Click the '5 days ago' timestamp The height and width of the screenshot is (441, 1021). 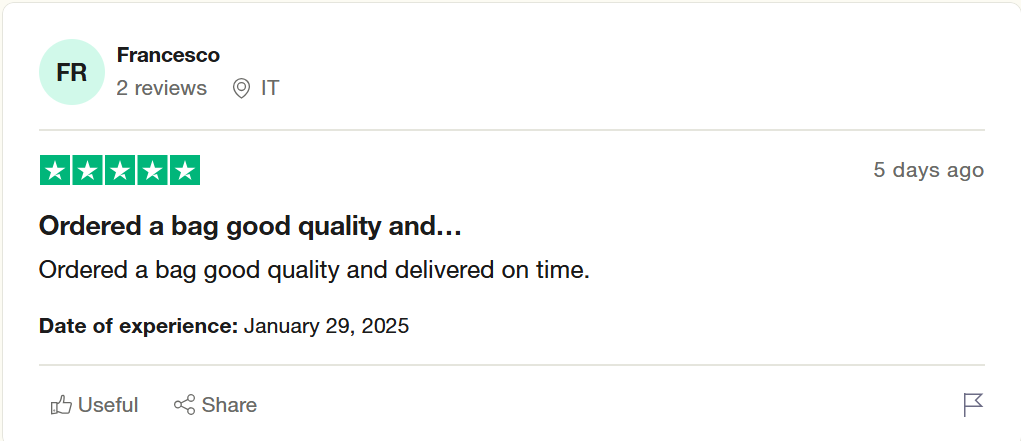click(x=929, y=170)
